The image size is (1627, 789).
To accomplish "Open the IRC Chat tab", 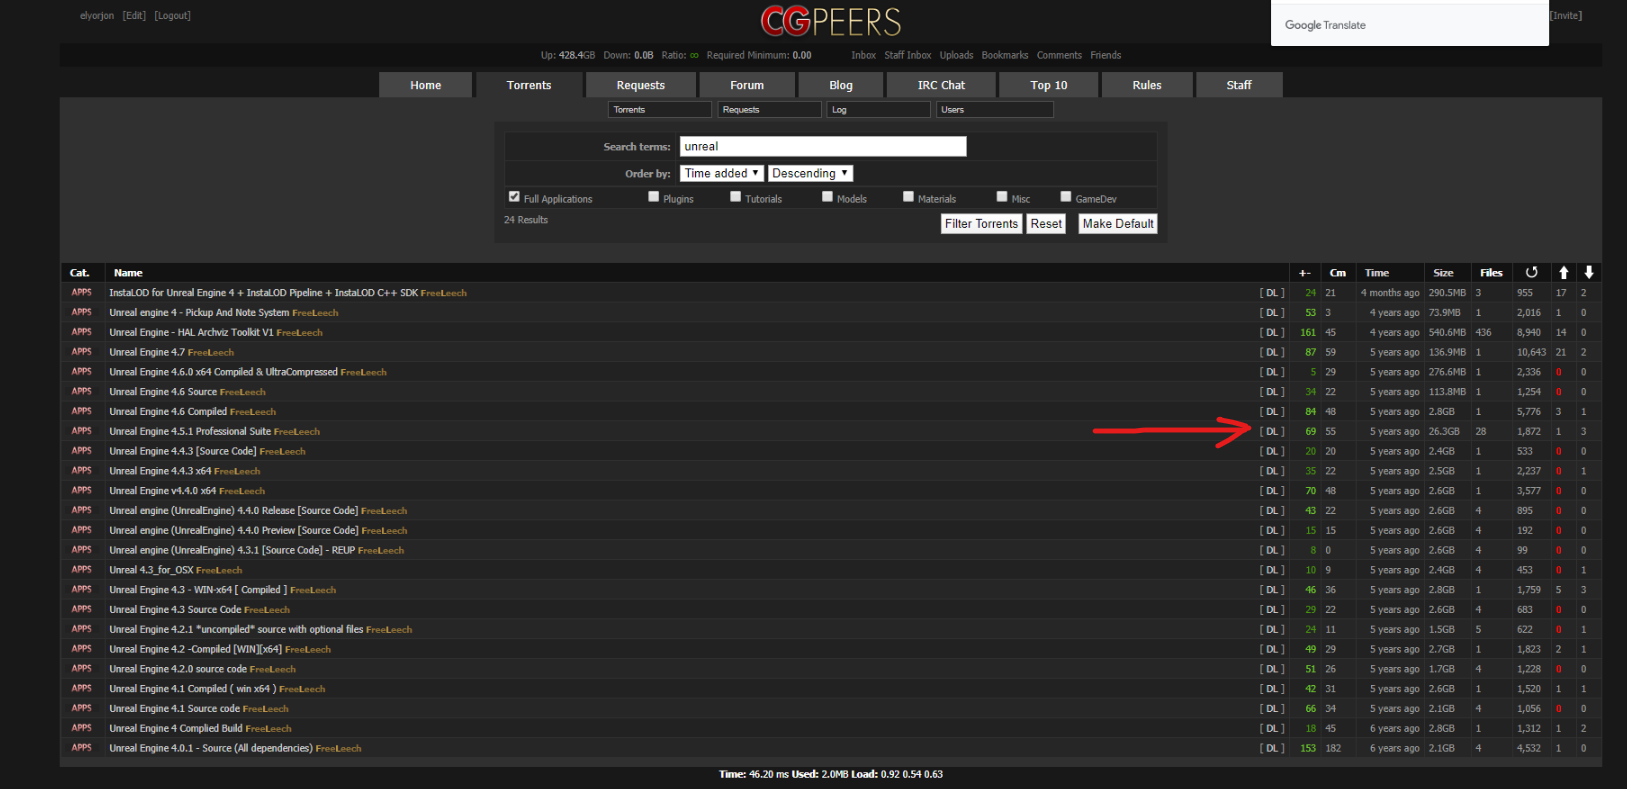I will pos(941,85).
